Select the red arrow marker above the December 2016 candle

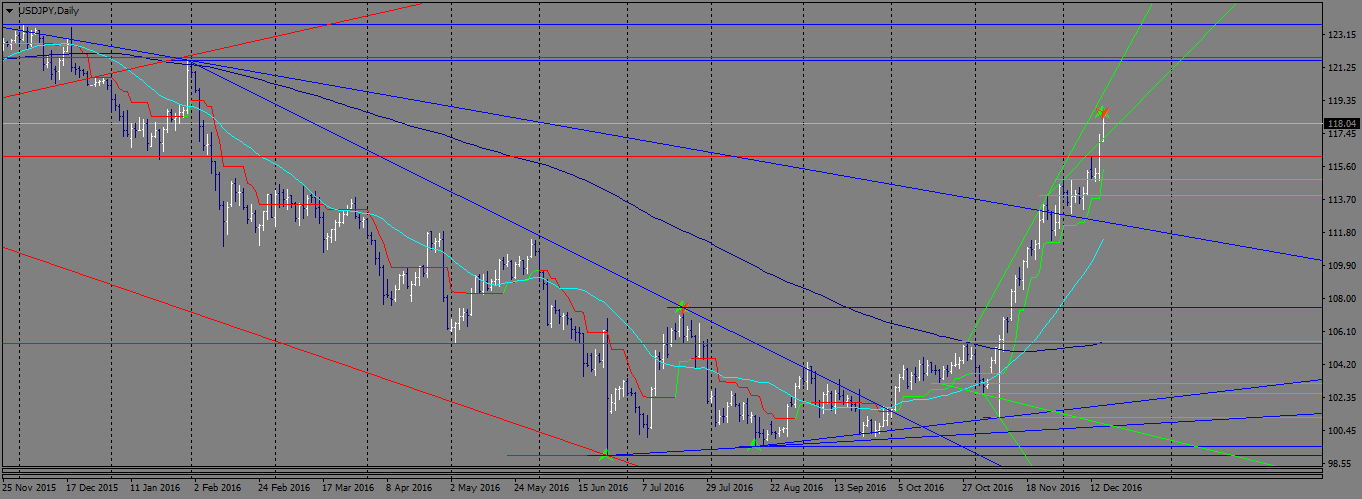pyautogui.click(x=1103, y=111)
